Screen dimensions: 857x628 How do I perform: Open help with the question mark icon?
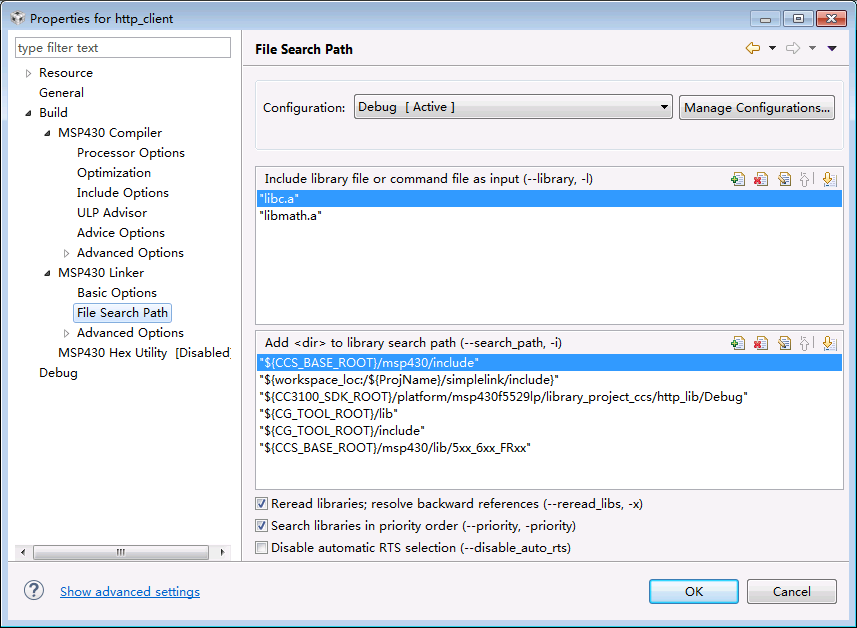pyautogui.click(x=35, y=591)
